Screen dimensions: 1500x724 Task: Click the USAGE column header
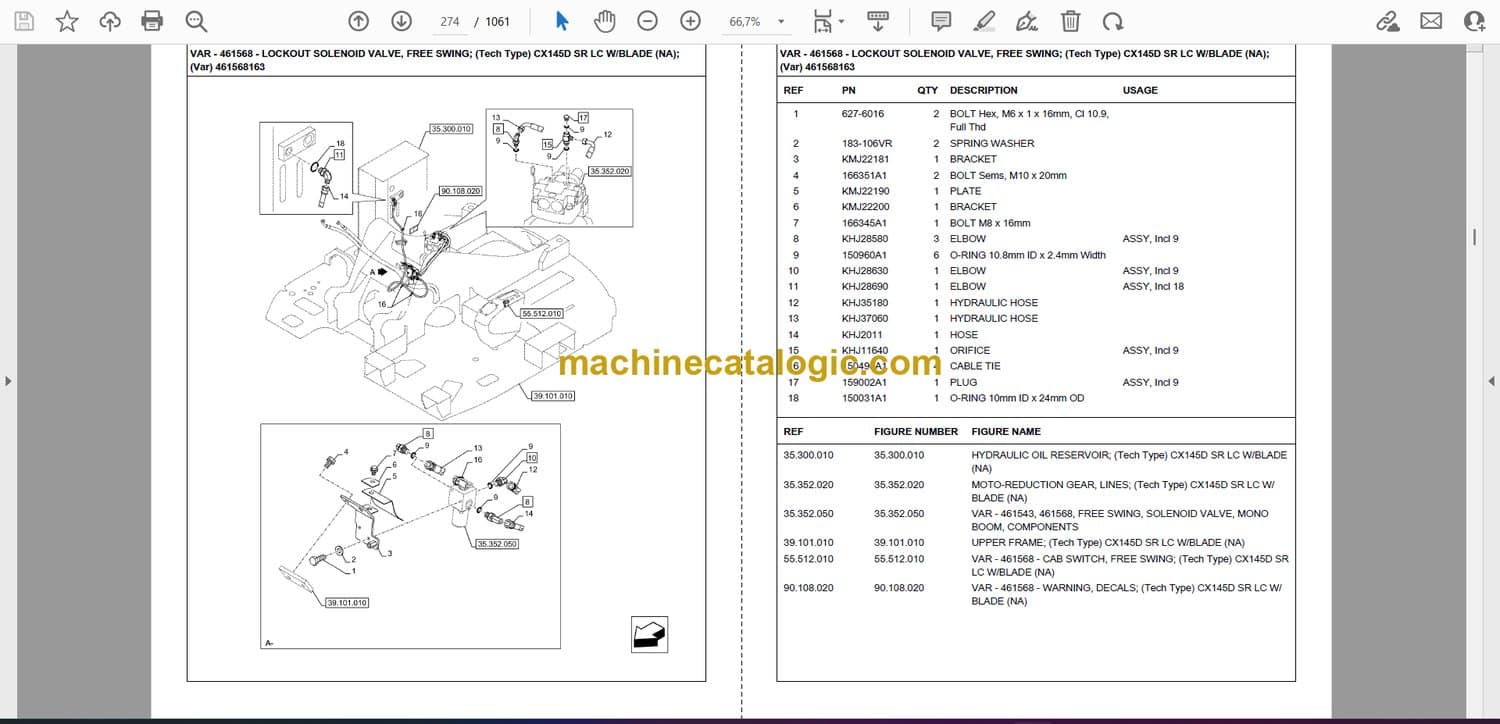[1140, 90]
